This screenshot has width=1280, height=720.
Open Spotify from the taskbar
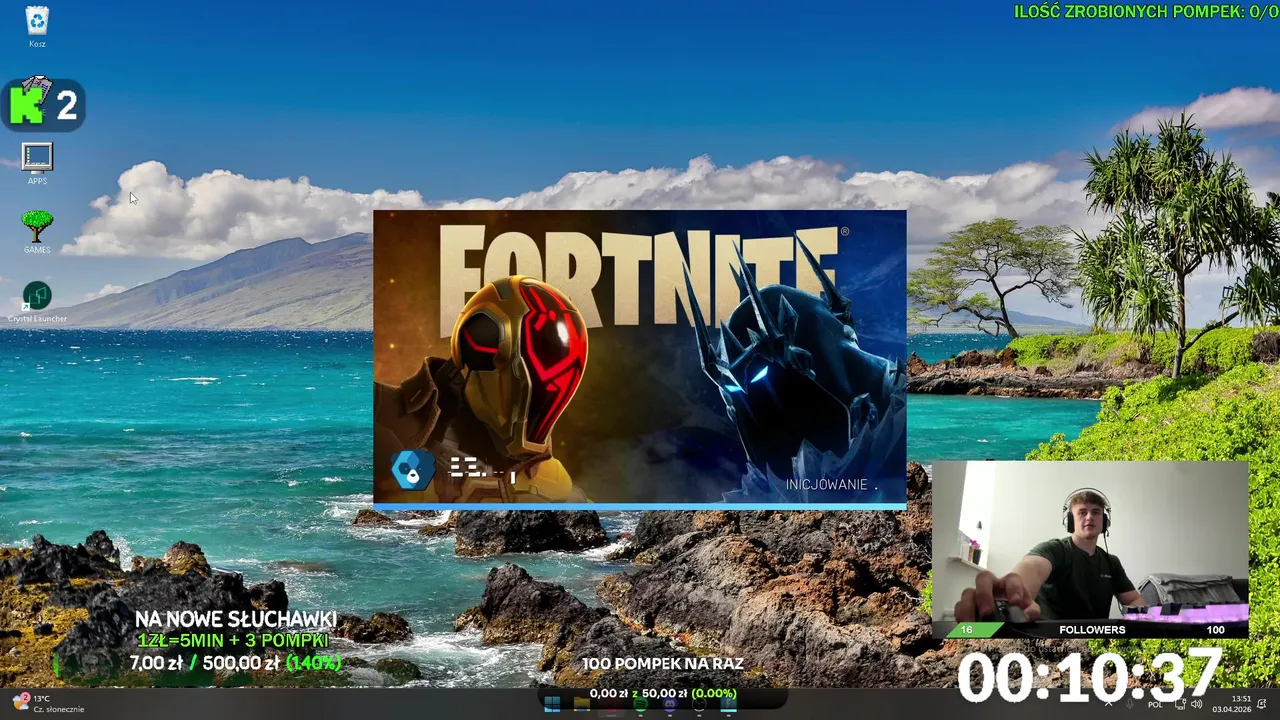coord(640,704)
